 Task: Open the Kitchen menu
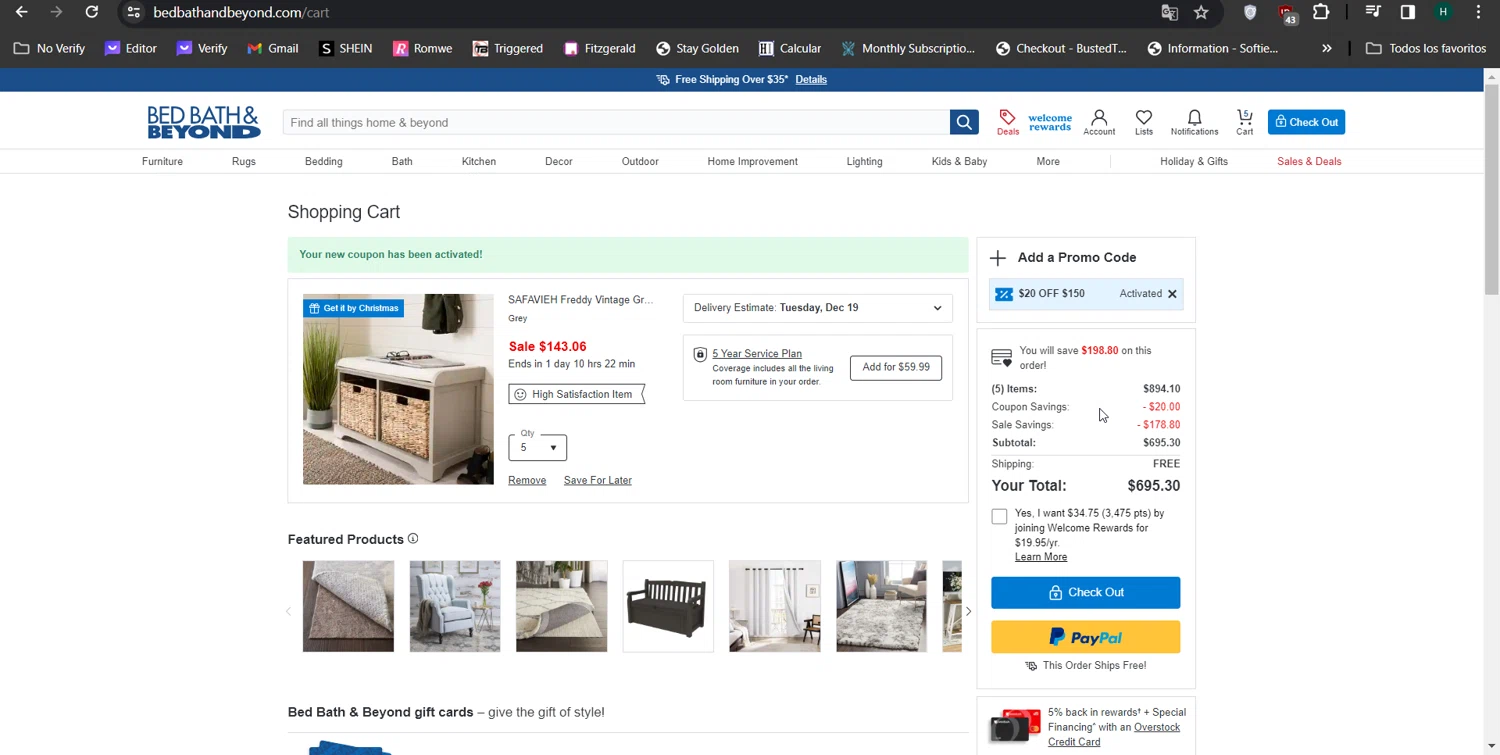479,161
